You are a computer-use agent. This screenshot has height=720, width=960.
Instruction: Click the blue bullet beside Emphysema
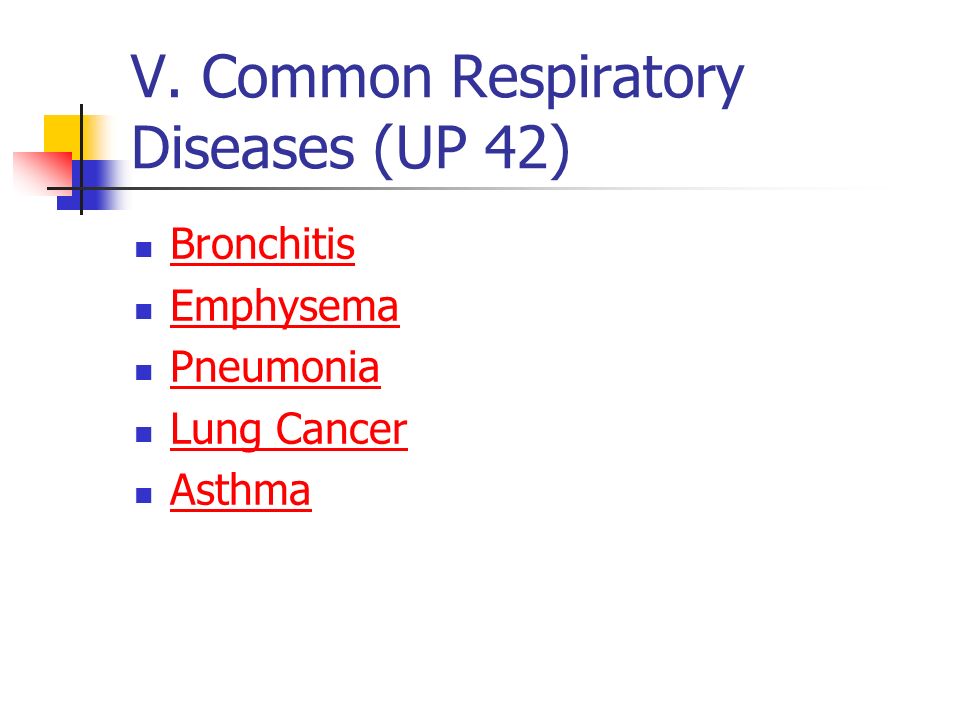pyautogui.click(x=144, y=311)
